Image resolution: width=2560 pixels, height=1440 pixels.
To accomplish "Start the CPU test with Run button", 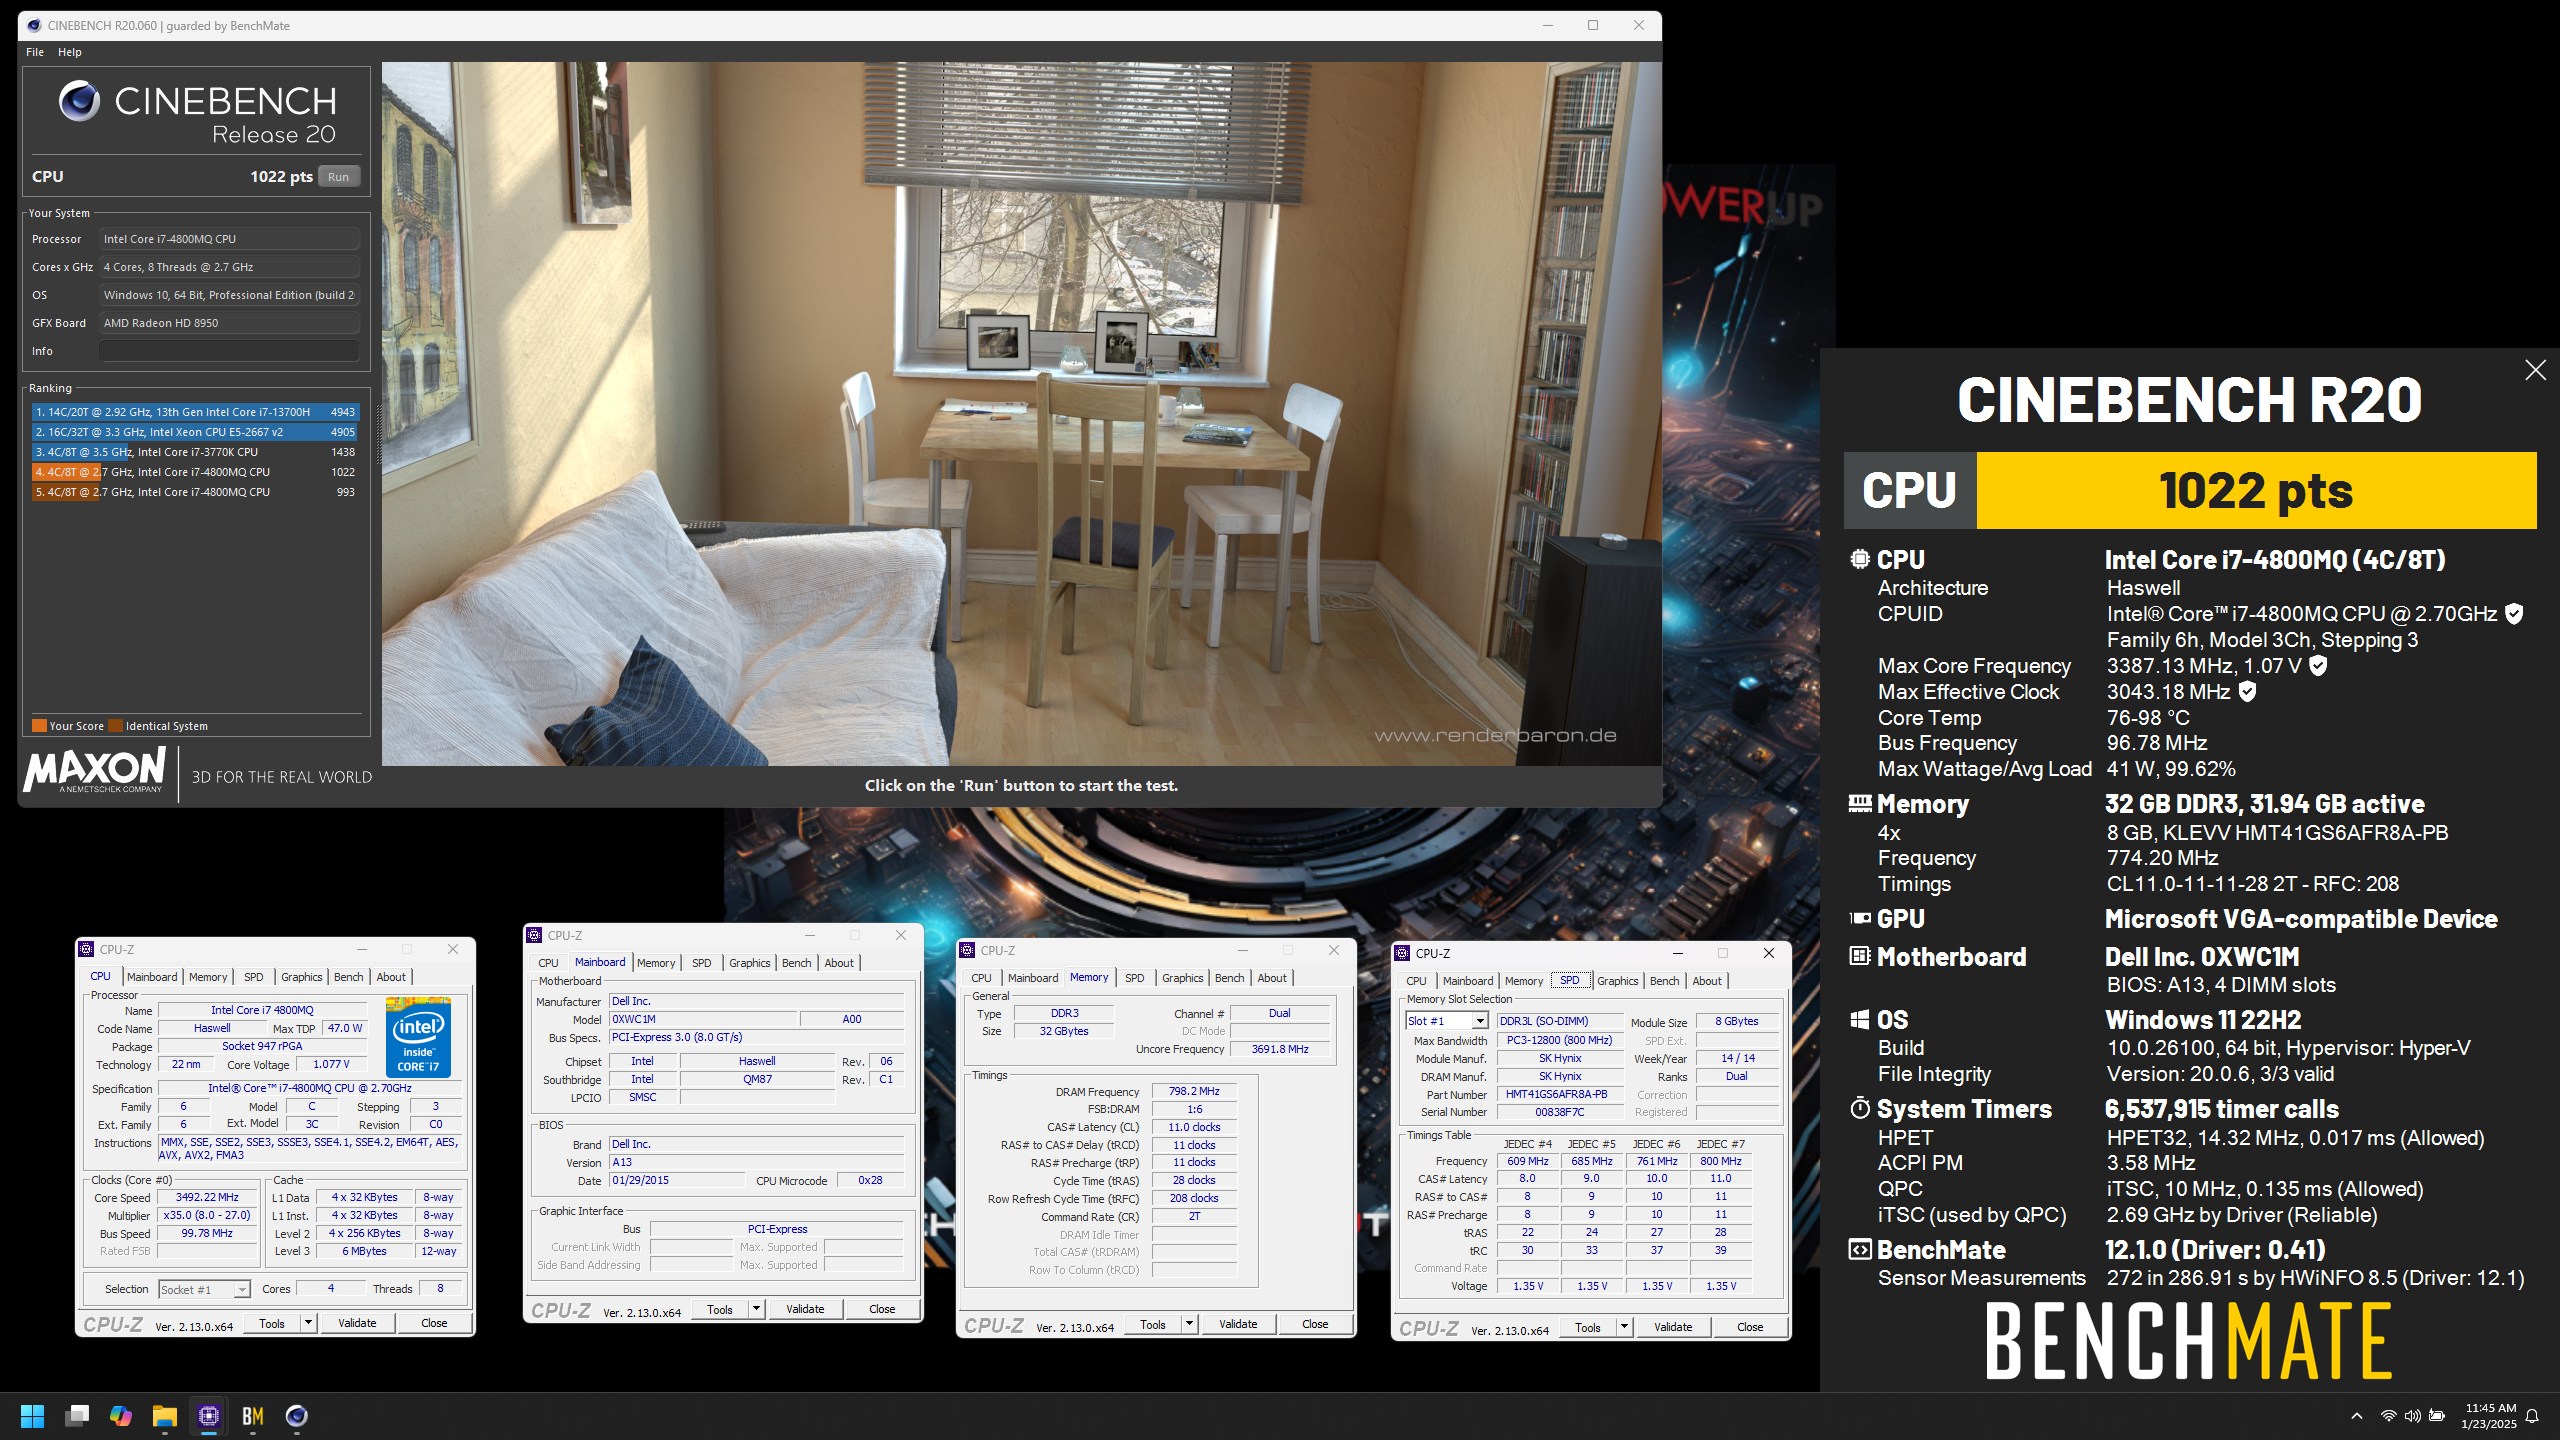I will tap(339, 177).
